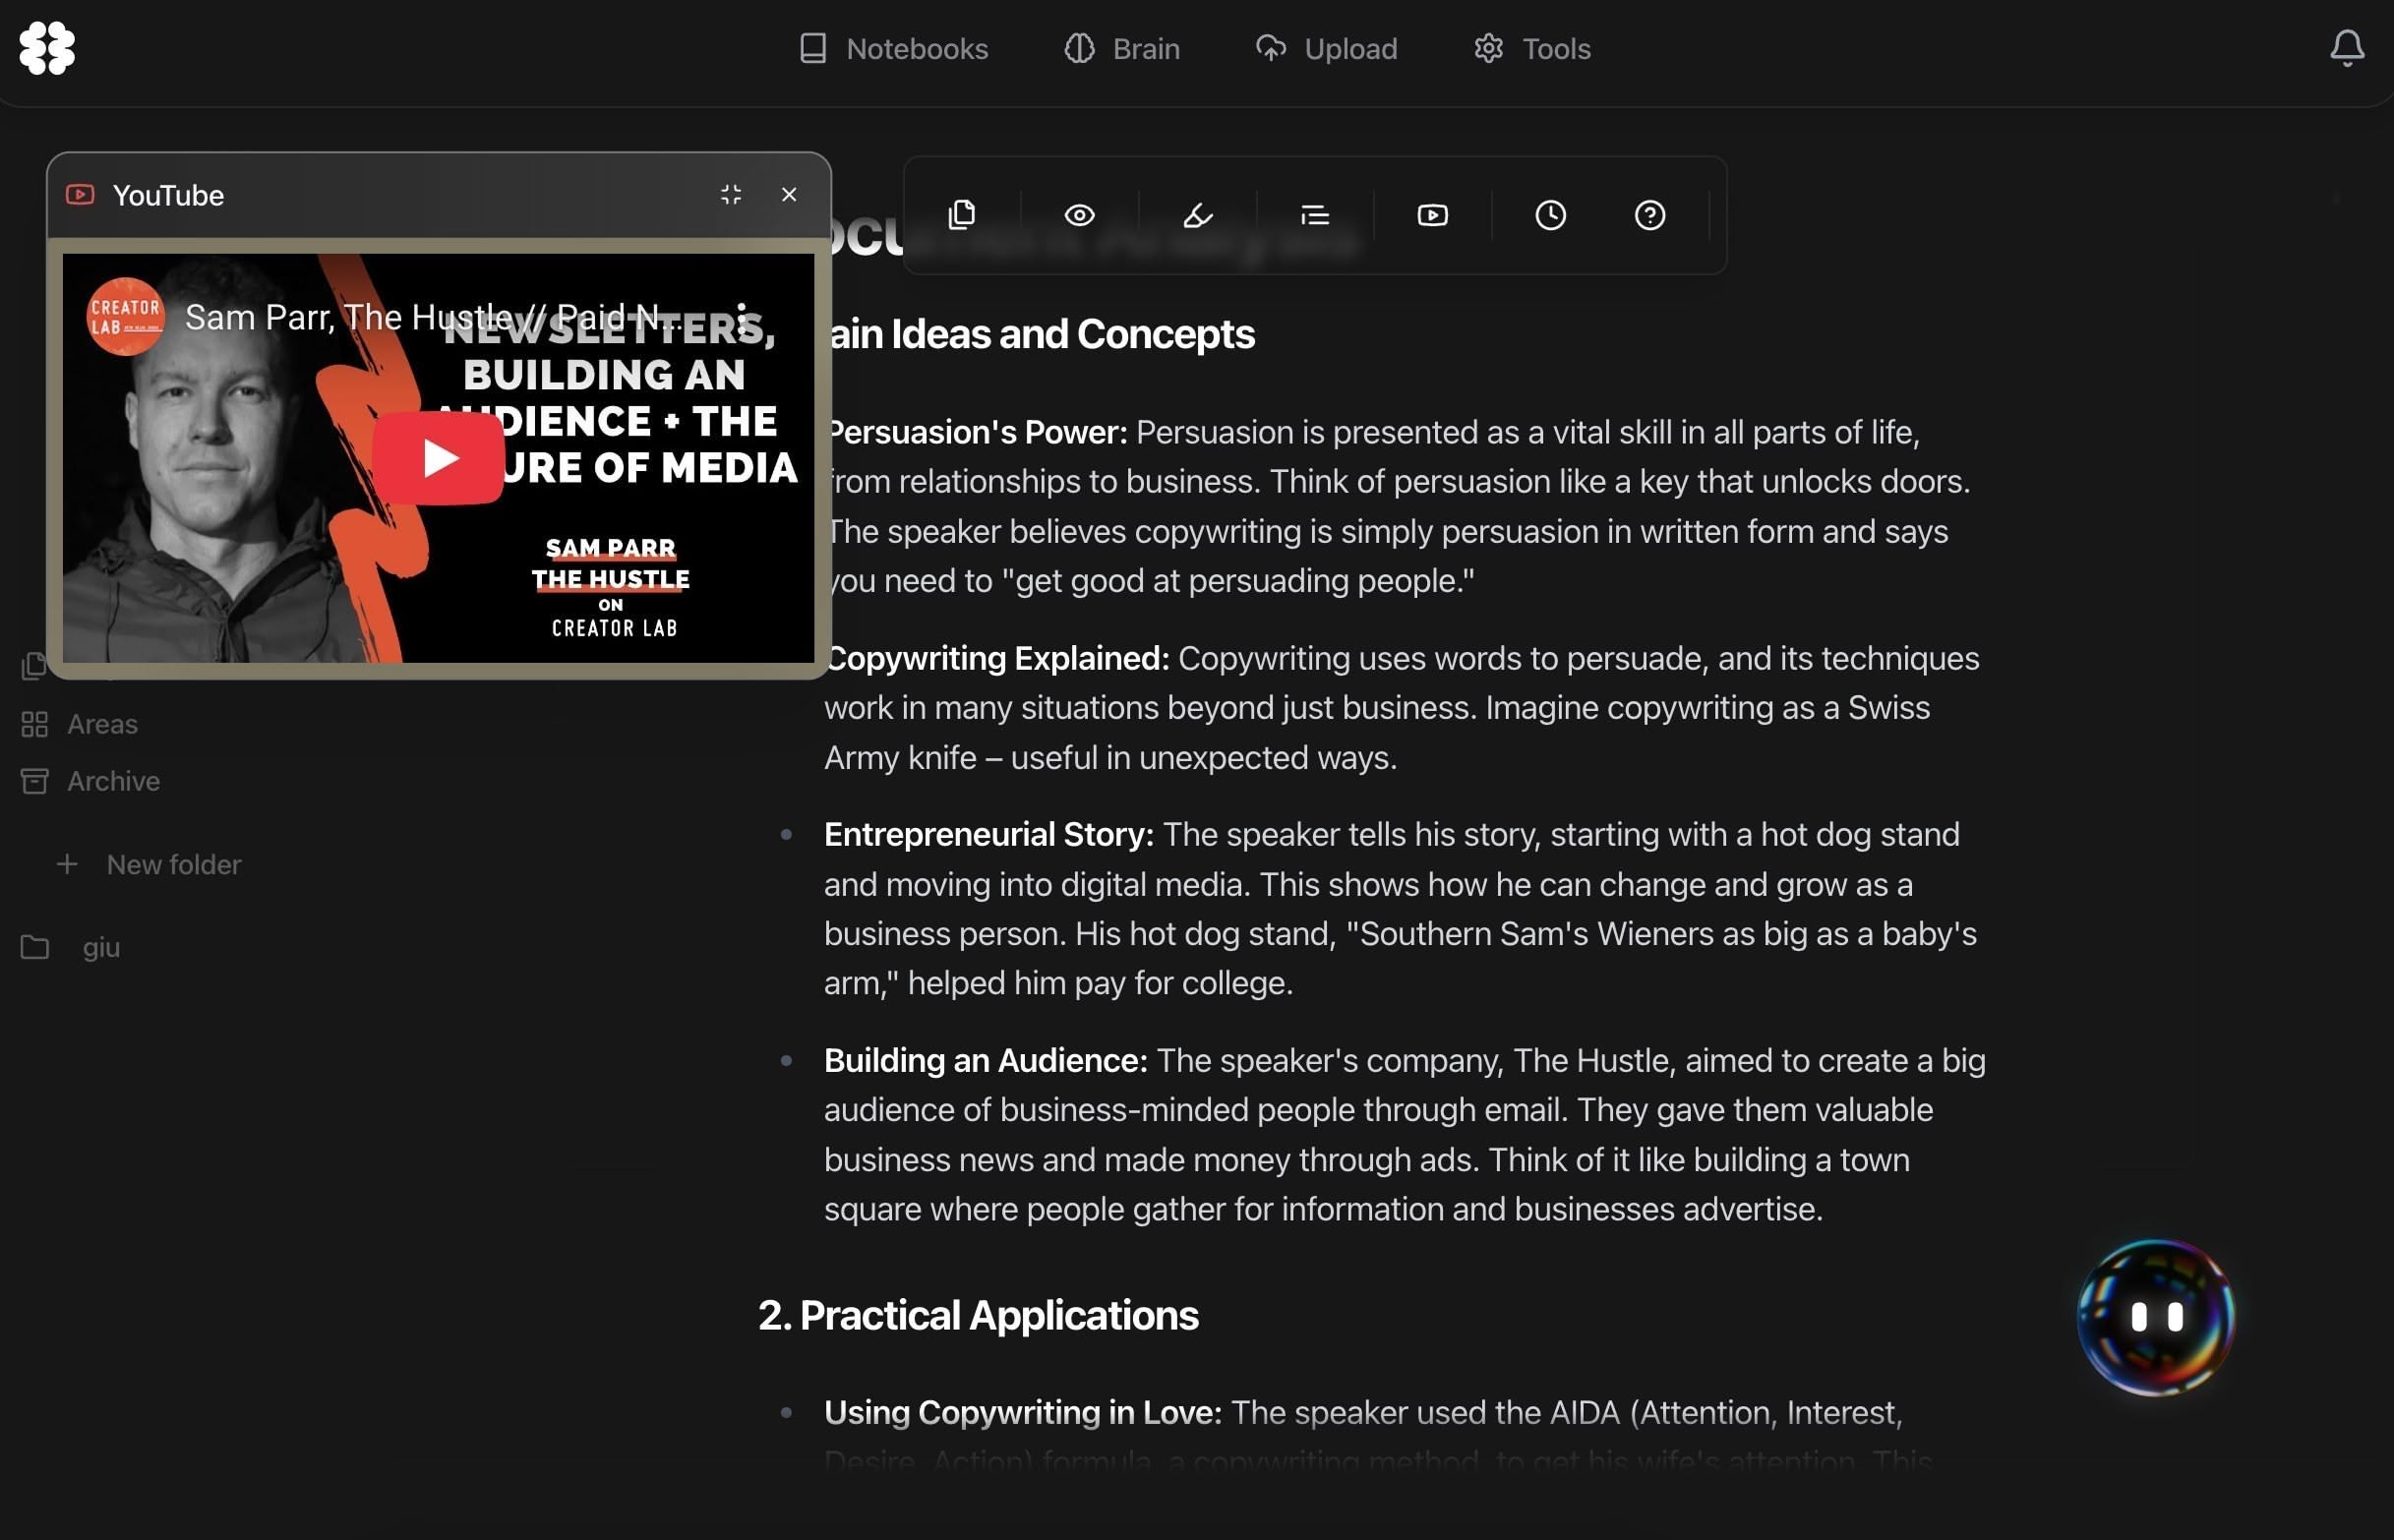Viewport: 2394px width, 1540px height.
Task: Click the app logo in top-left
Action: tap(47, 48)
